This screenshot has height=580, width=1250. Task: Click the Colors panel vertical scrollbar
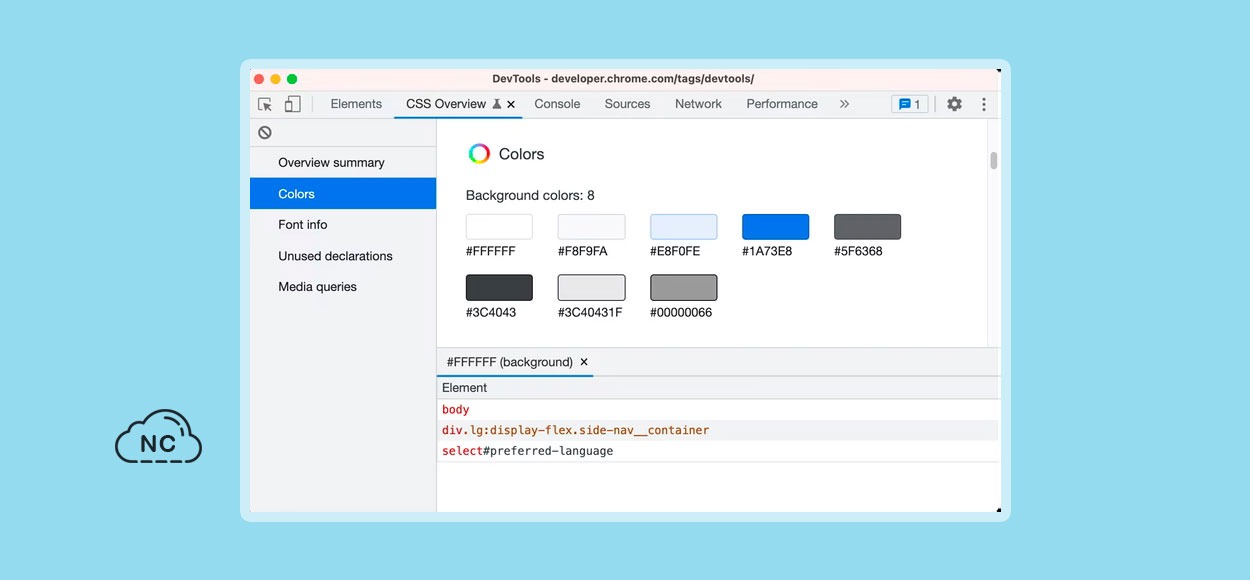[x=993, y=160]
